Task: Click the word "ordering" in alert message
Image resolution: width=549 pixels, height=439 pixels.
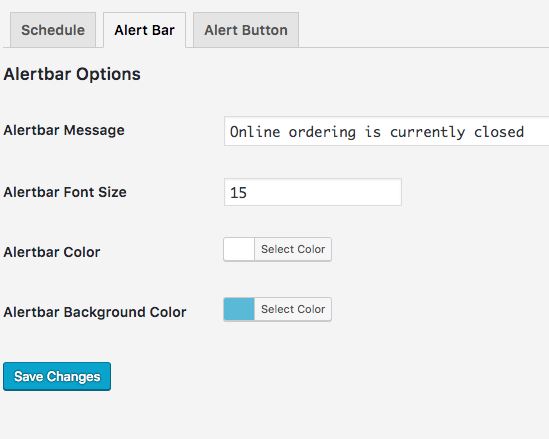Action: 322,133
